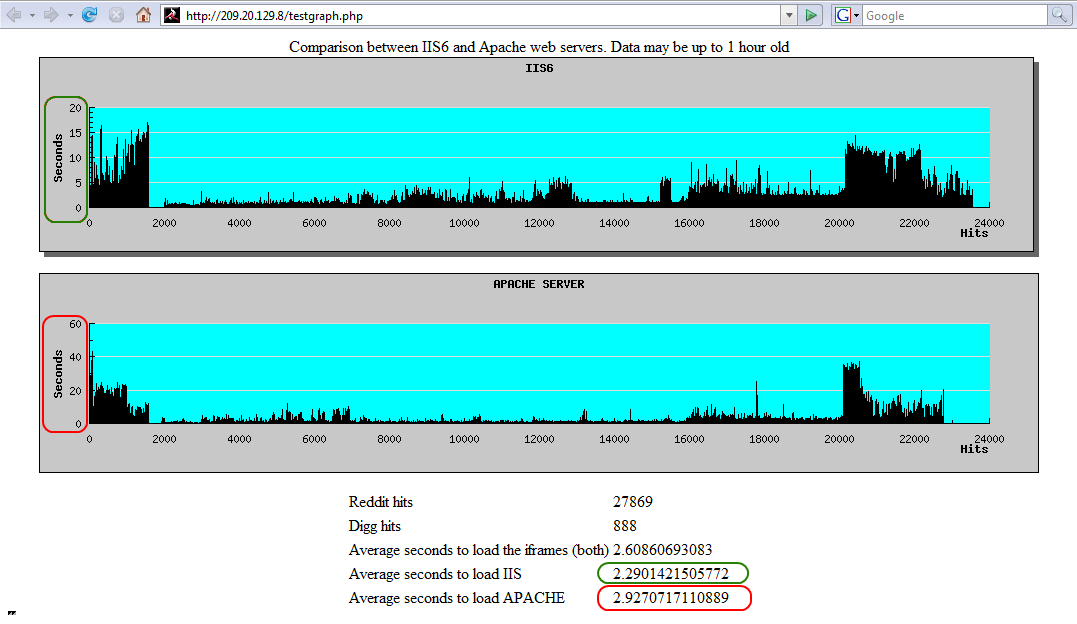
Task: Click the Reddit hits count 27869
Action: tap(633, 502)
